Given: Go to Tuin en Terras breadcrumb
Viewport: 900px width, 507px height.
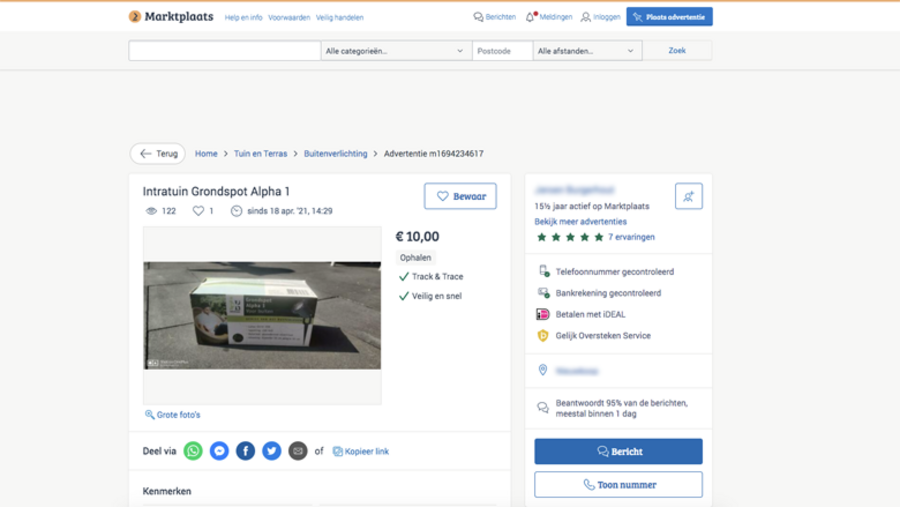Looking at the screenshot, I should pos(261,153).
